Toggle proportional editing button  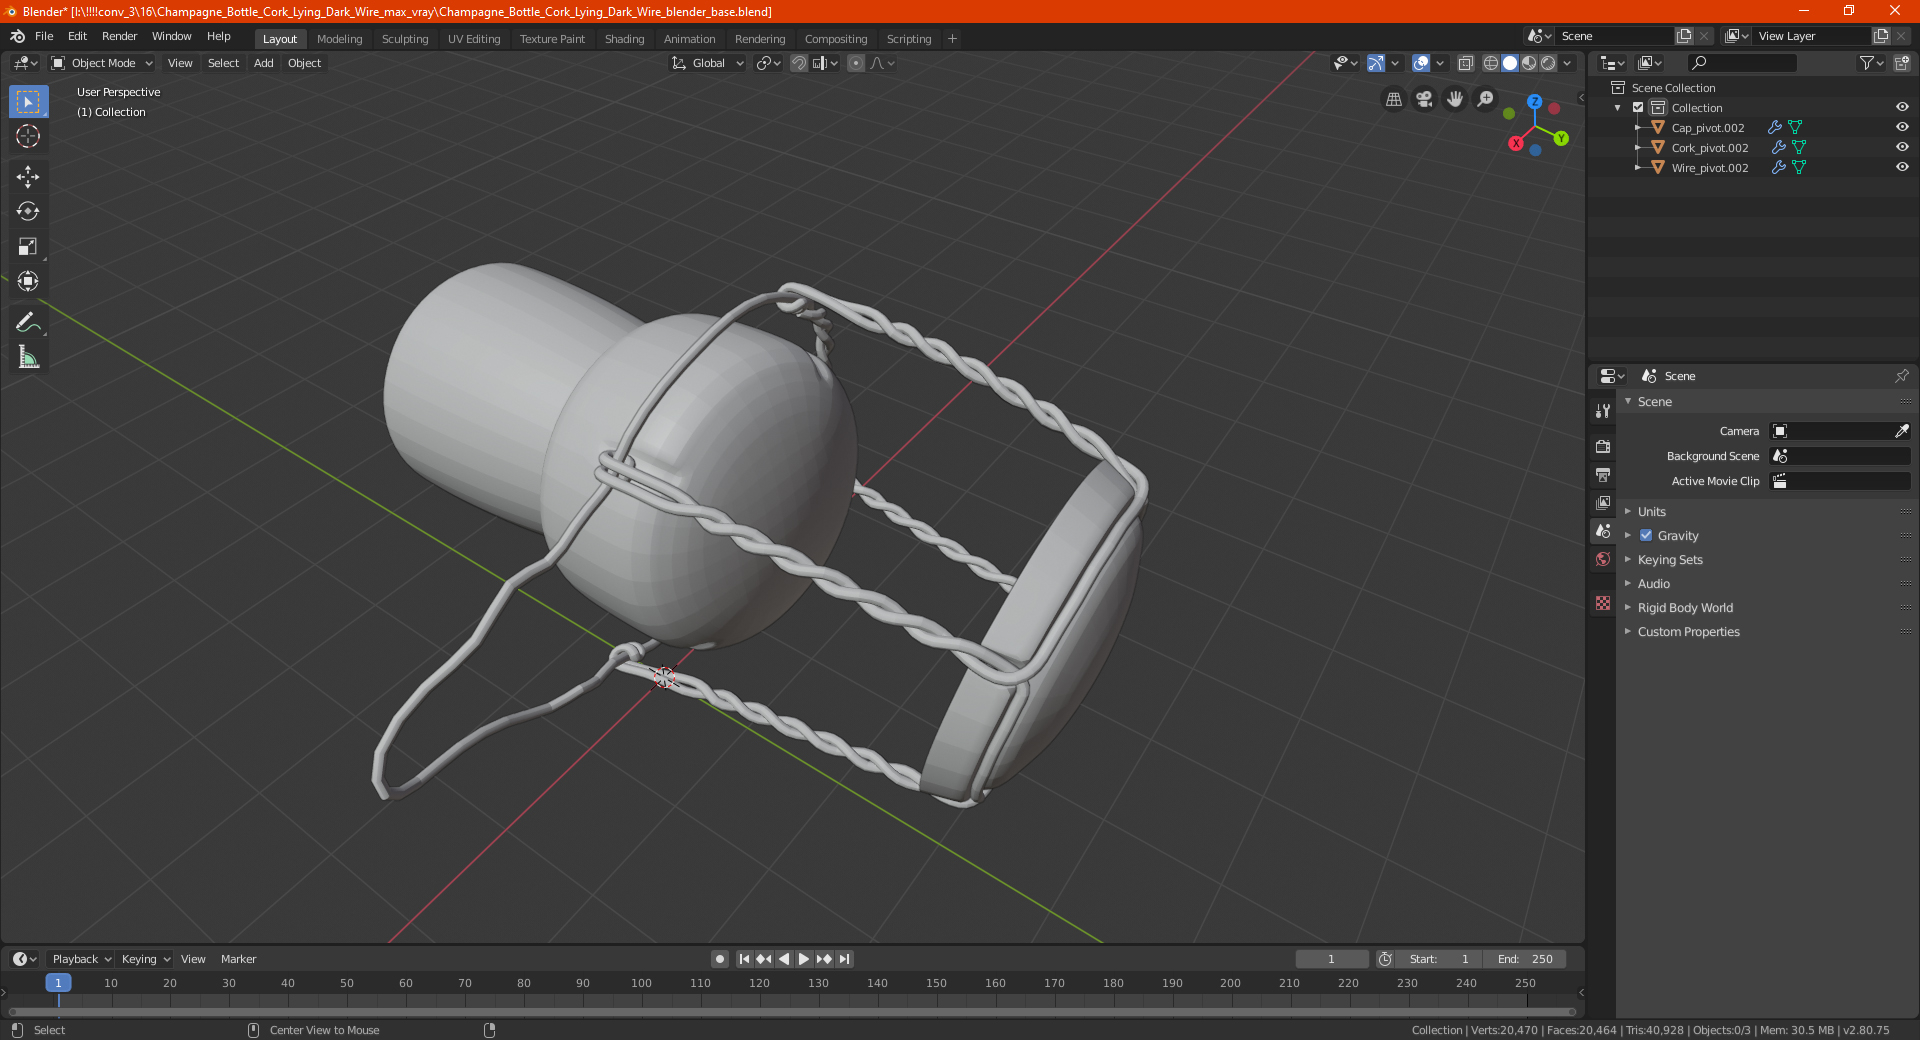[x=856, y=63]
